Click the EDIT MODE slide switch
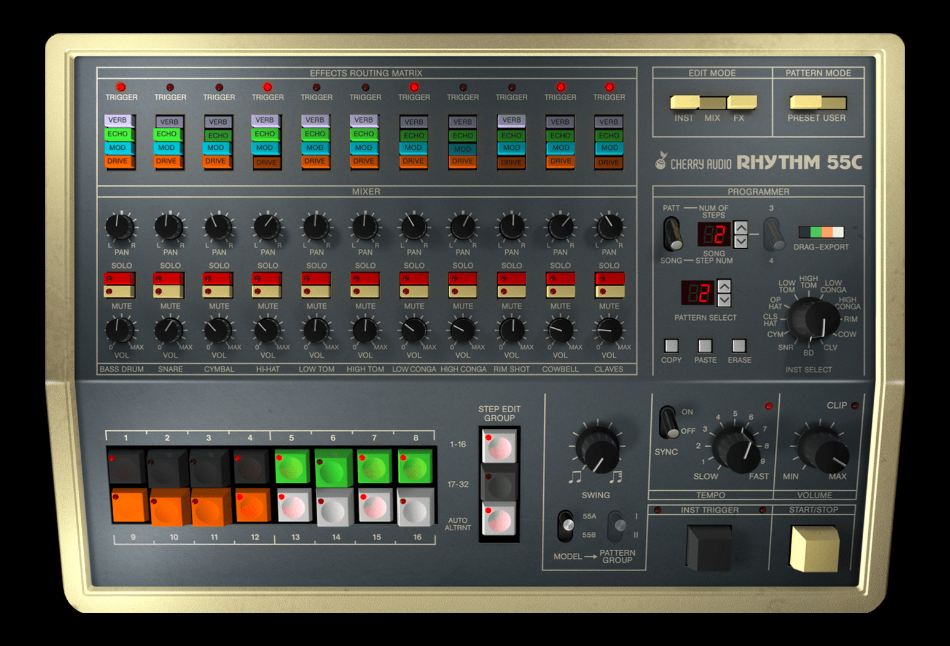 pyautogui.click(x=713, y=102)
